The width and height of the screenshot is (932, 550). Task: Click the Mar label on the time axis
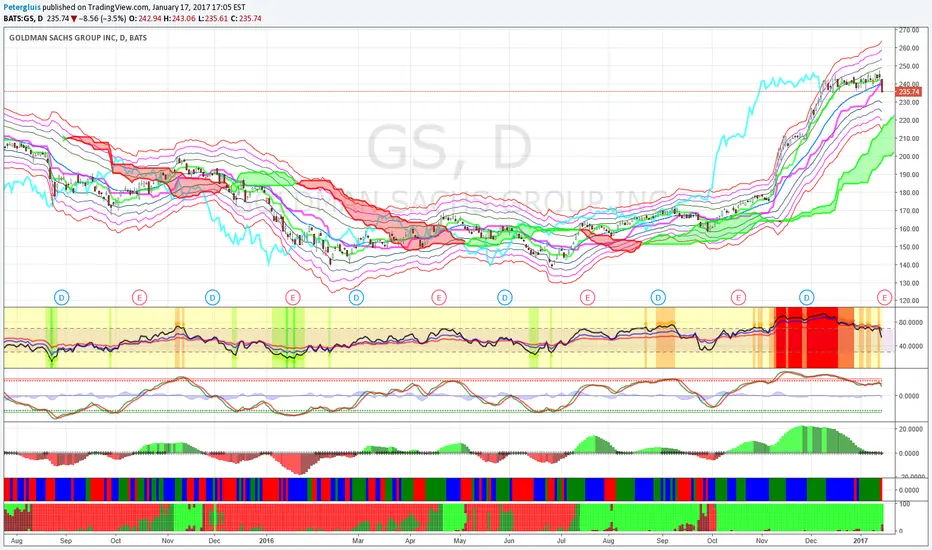pos(358,541)
